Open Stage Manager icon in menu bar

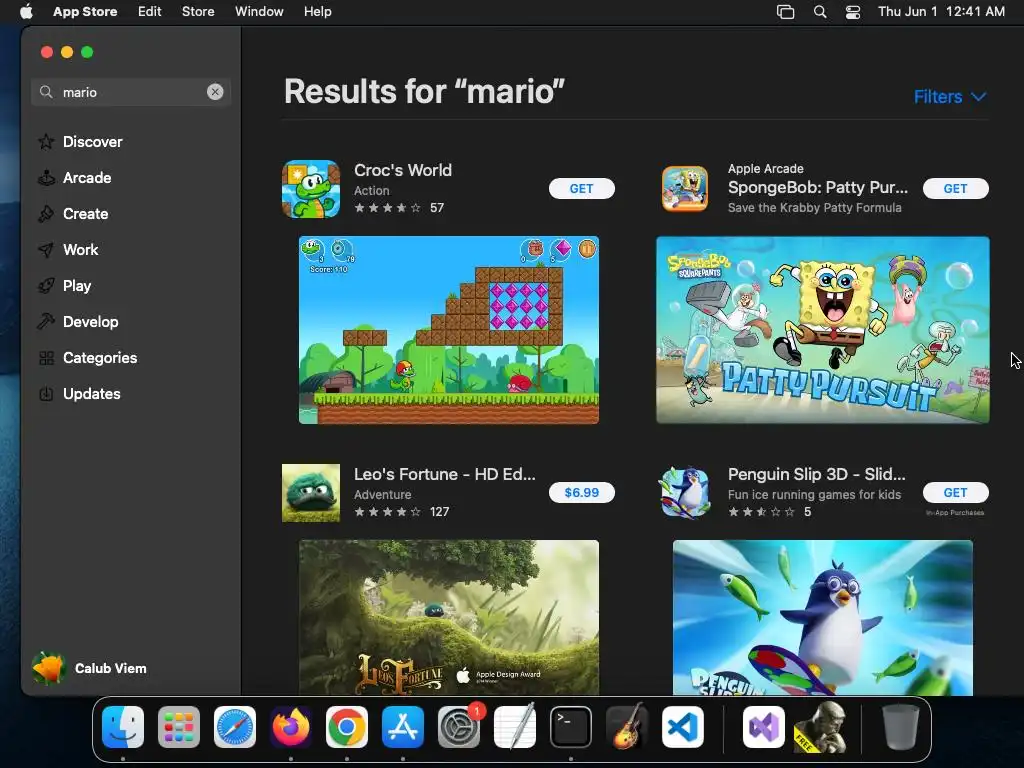tap(786, 12)
